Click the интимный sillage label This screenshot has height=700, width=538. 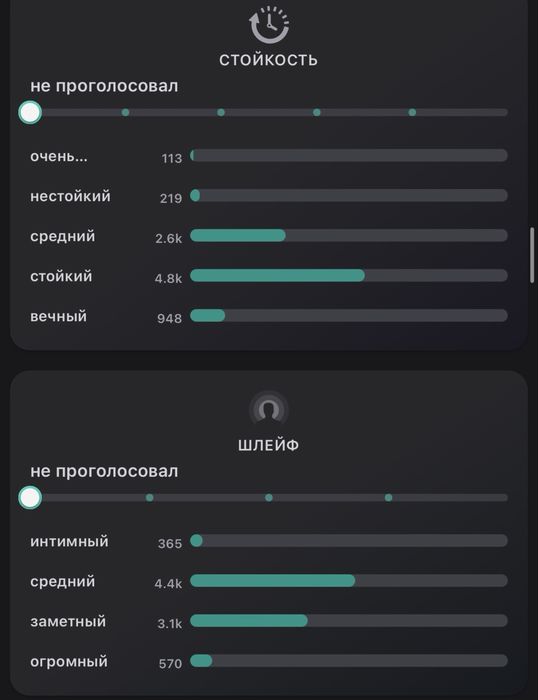pyautogui.click(x=69, y=542)
